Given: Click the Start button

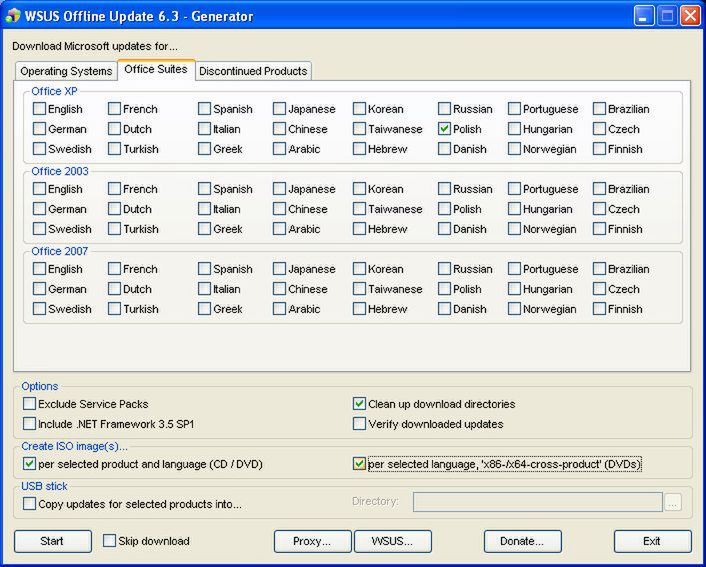Looking at the screenshot, I should 53,541.
